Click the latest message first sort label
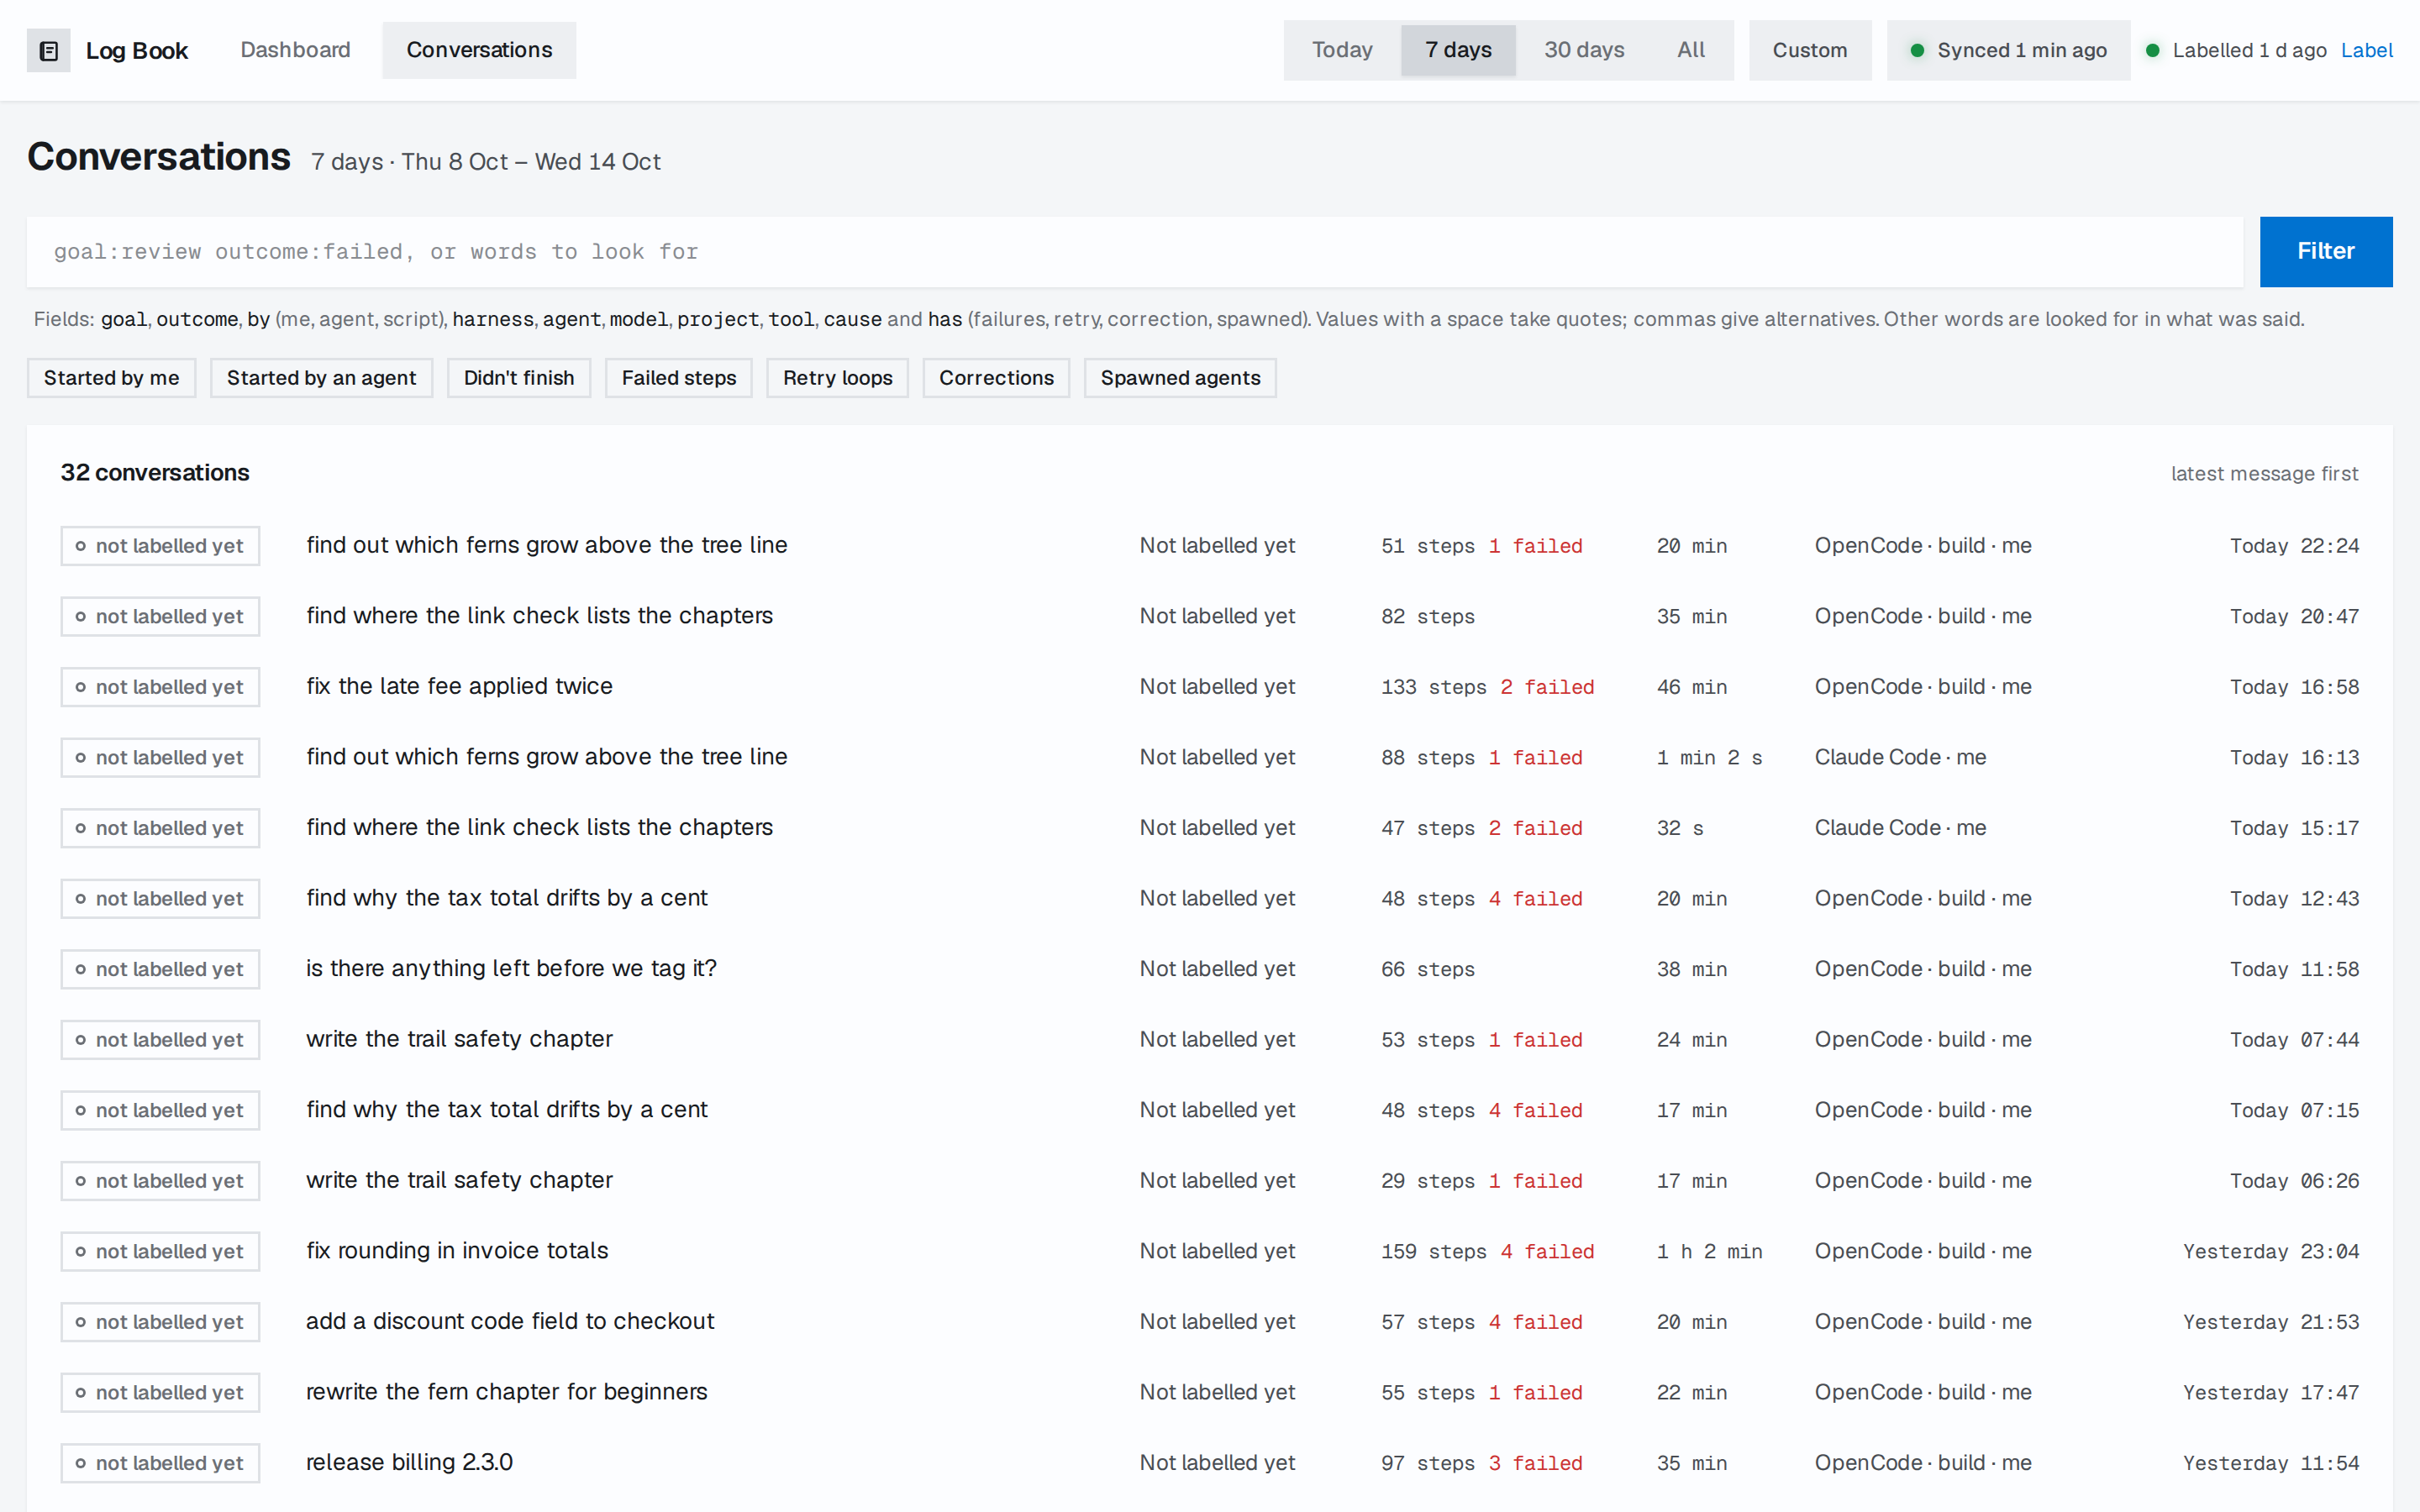This screenshot has height=1512, width=2420. [2264, 474]
